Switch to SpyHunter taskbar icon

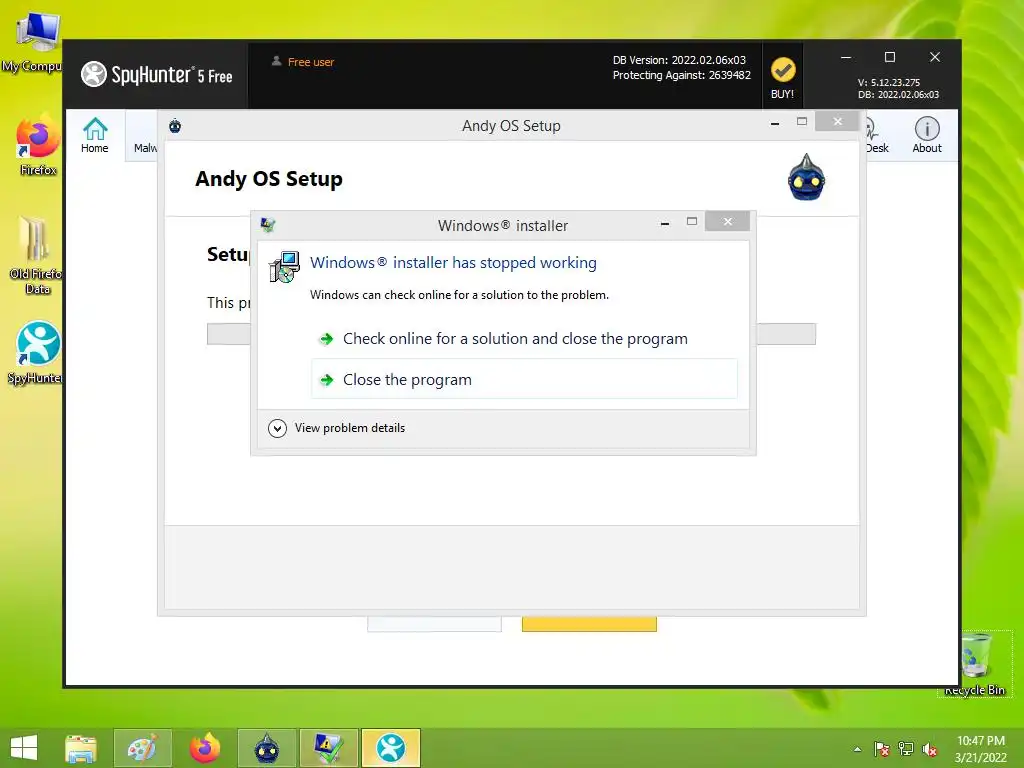pyautogui.click(x=391, y=748)
